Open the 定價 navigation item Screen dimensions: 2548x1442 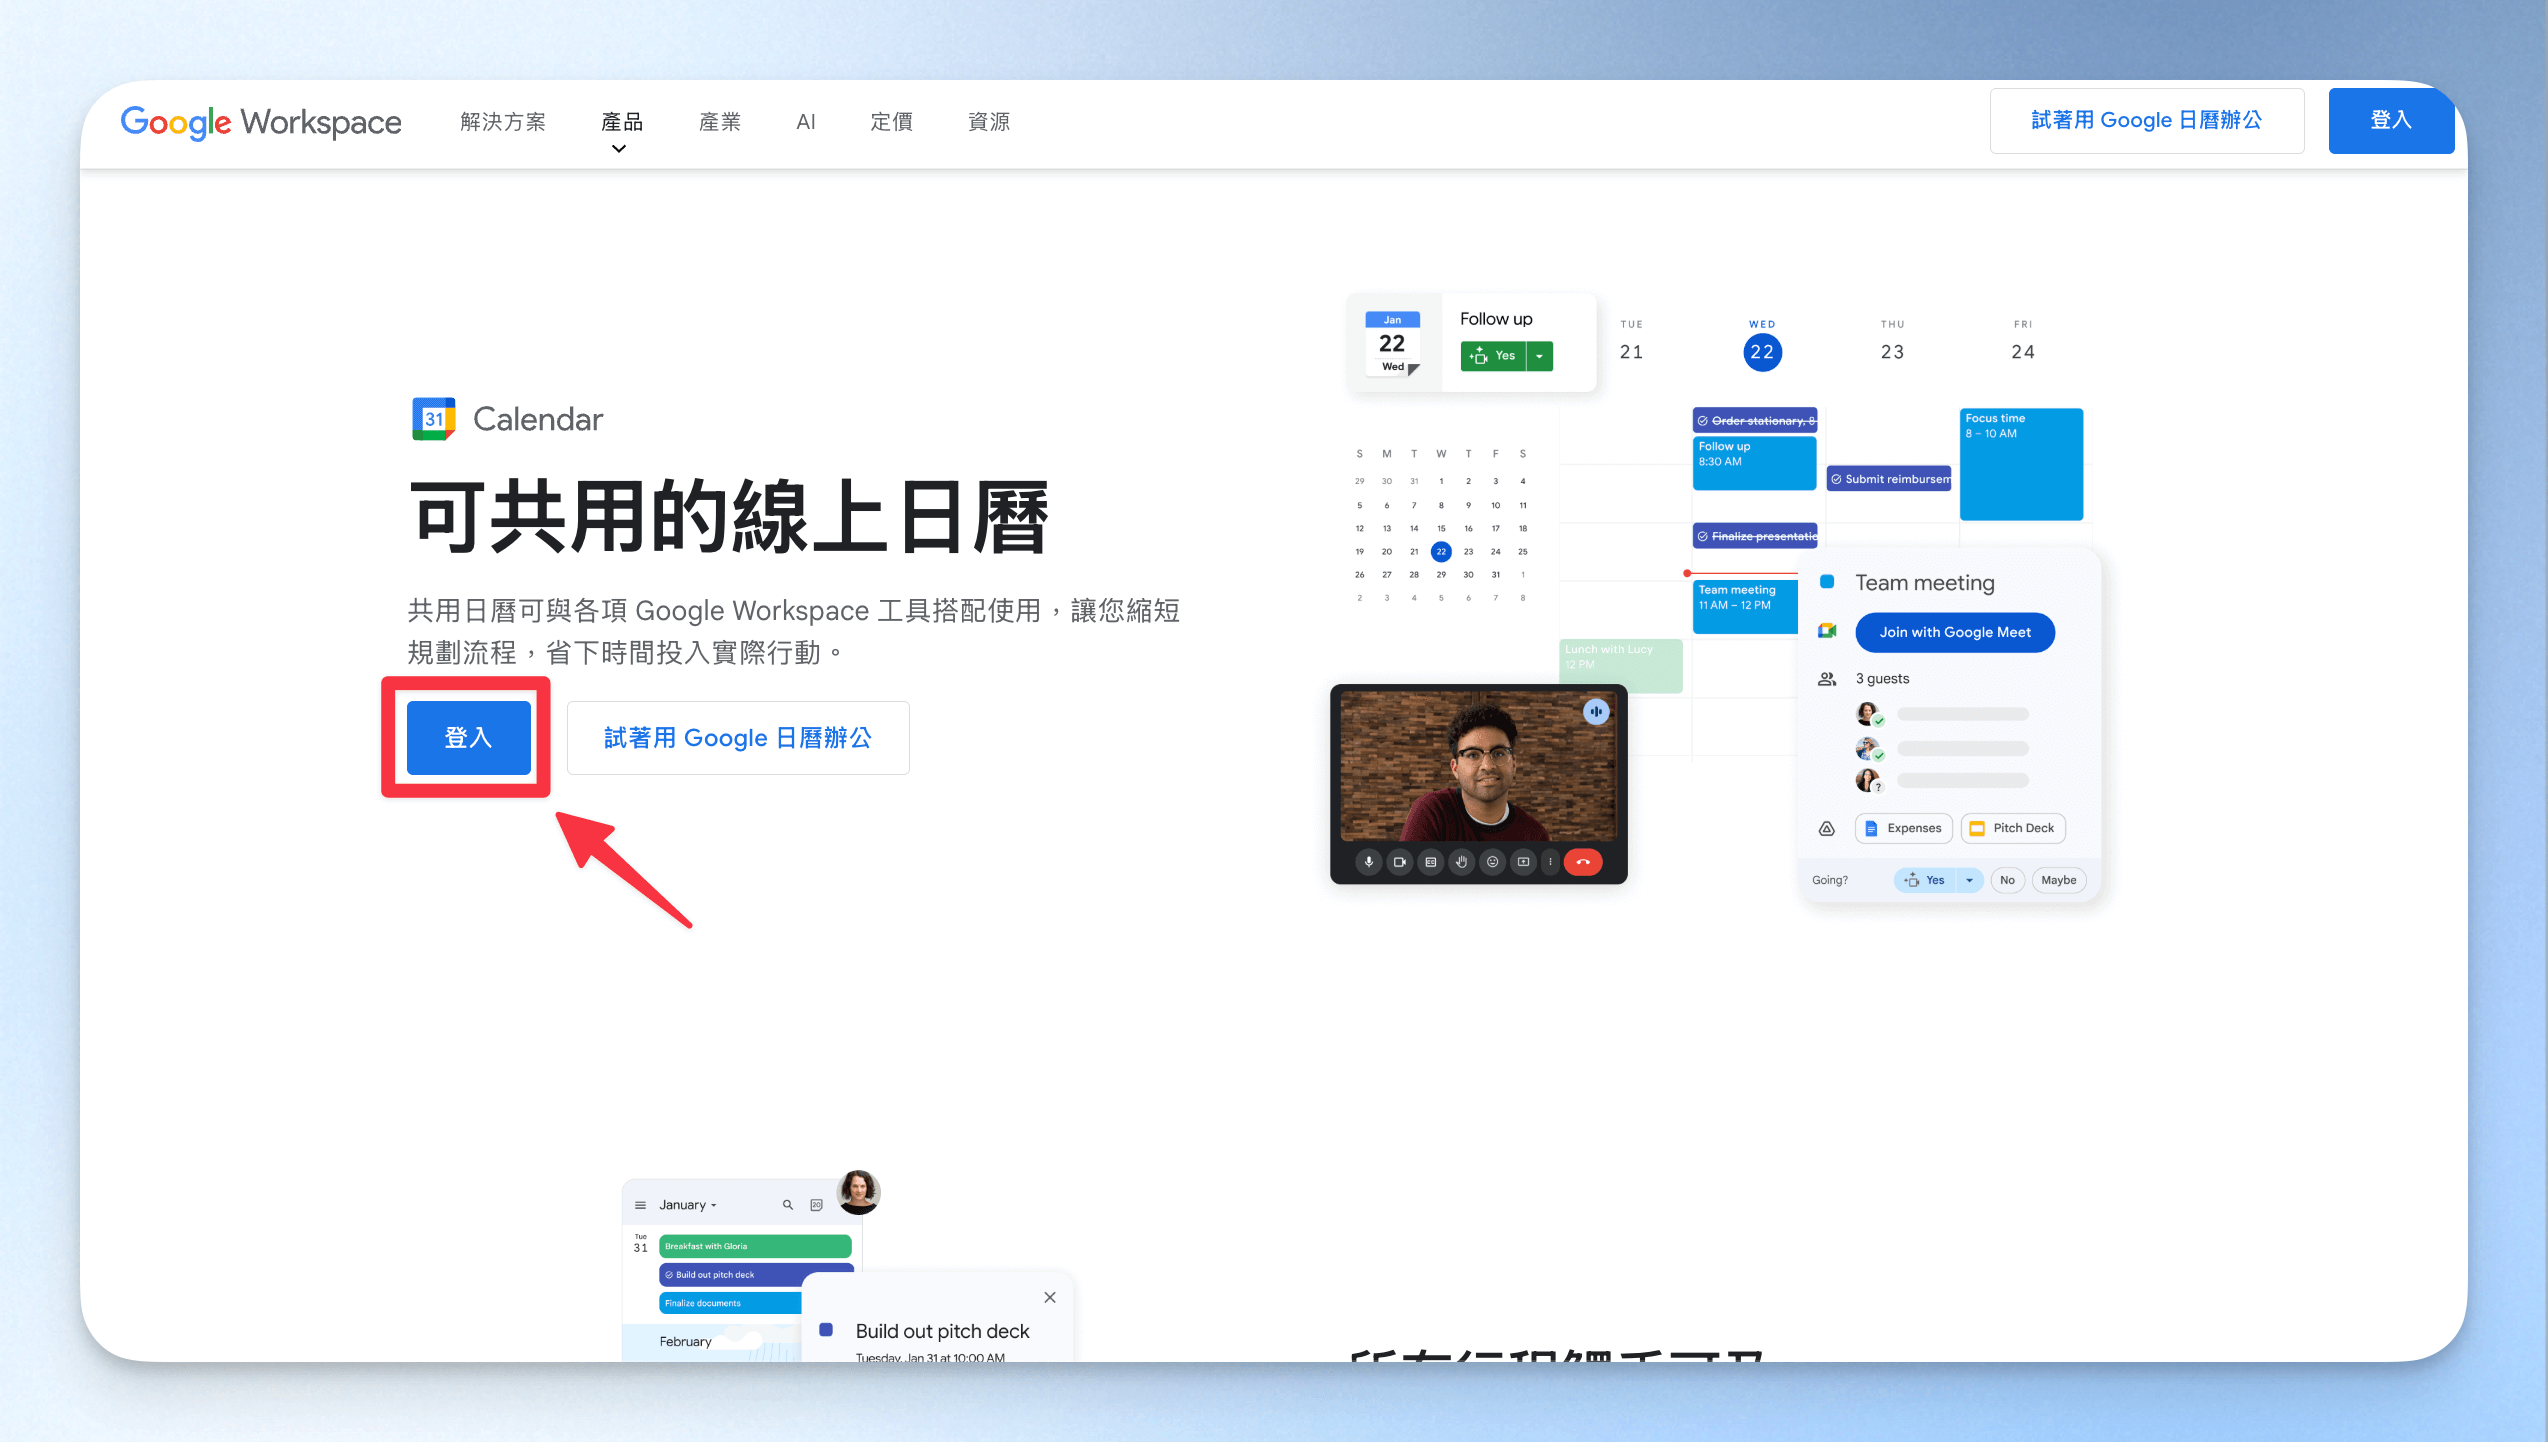[x=891, y=122]
